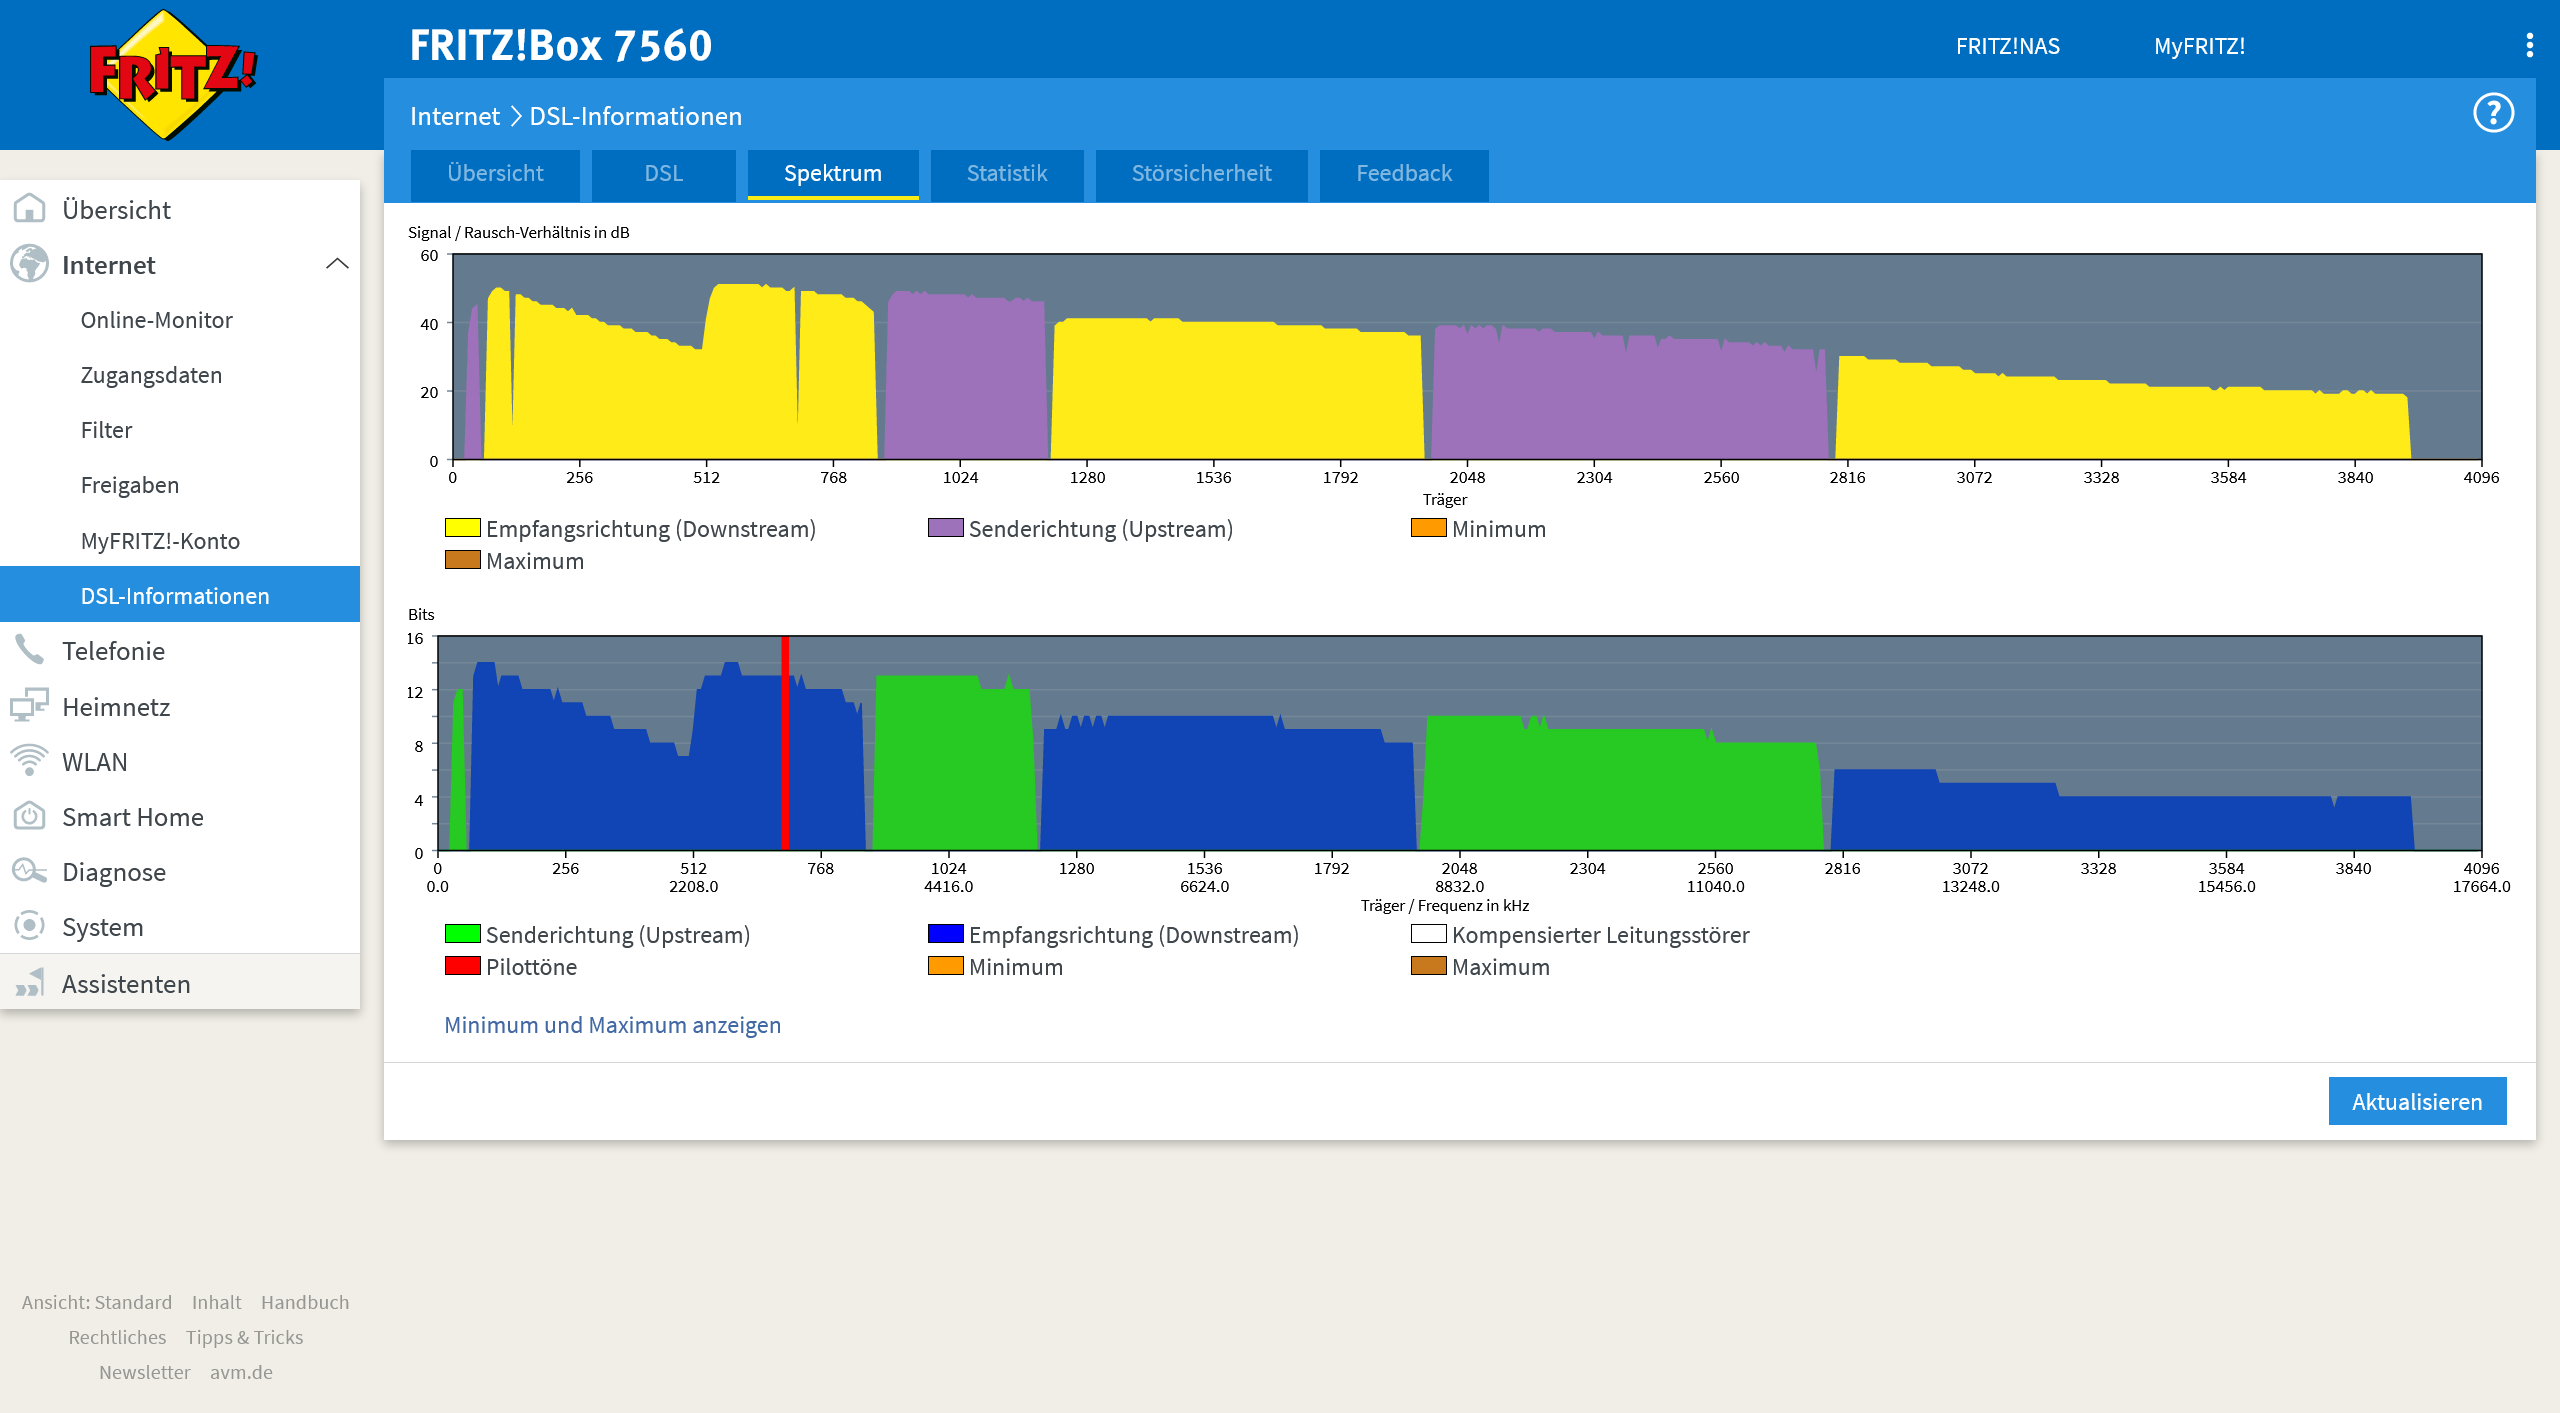
Task: Open the three-dot options menu
Action: [2530, 45]
